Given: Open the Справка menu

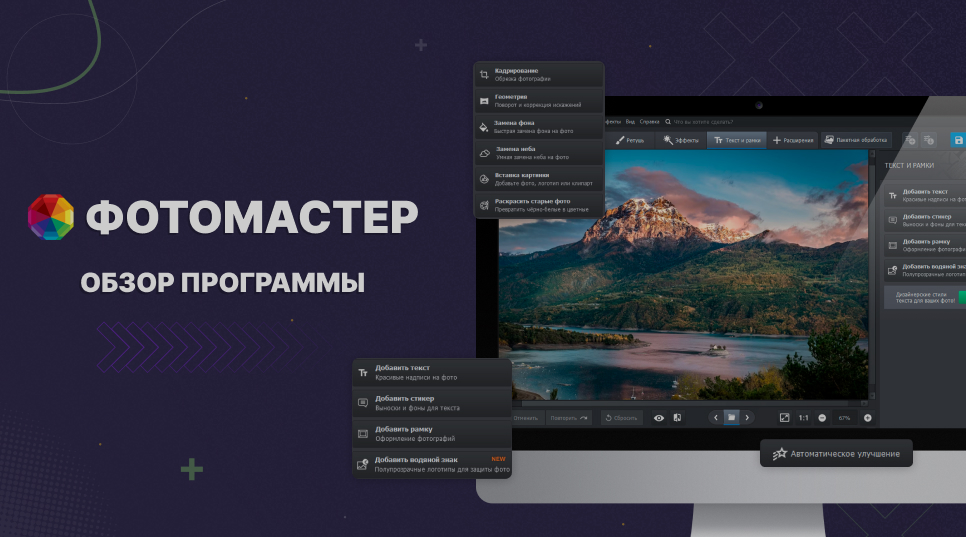Looking at the screenshot, I should pos(649,121).
